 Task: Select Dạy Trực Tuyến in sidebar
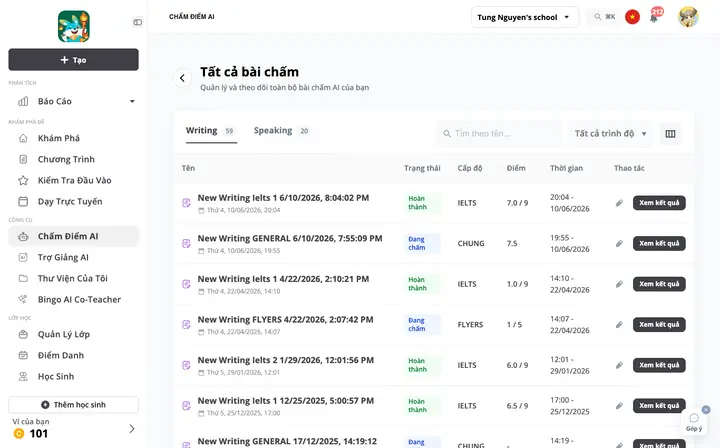tap(73, 202)
